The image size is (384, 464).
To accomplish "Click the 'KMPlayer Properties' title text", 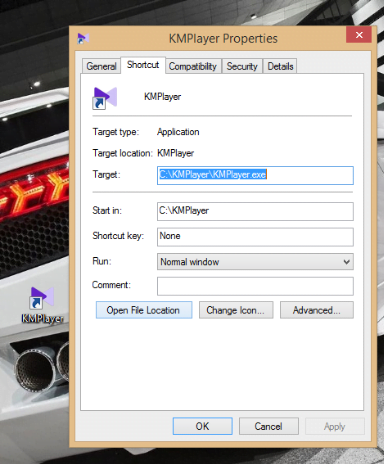I will click(x=223, y=38).
